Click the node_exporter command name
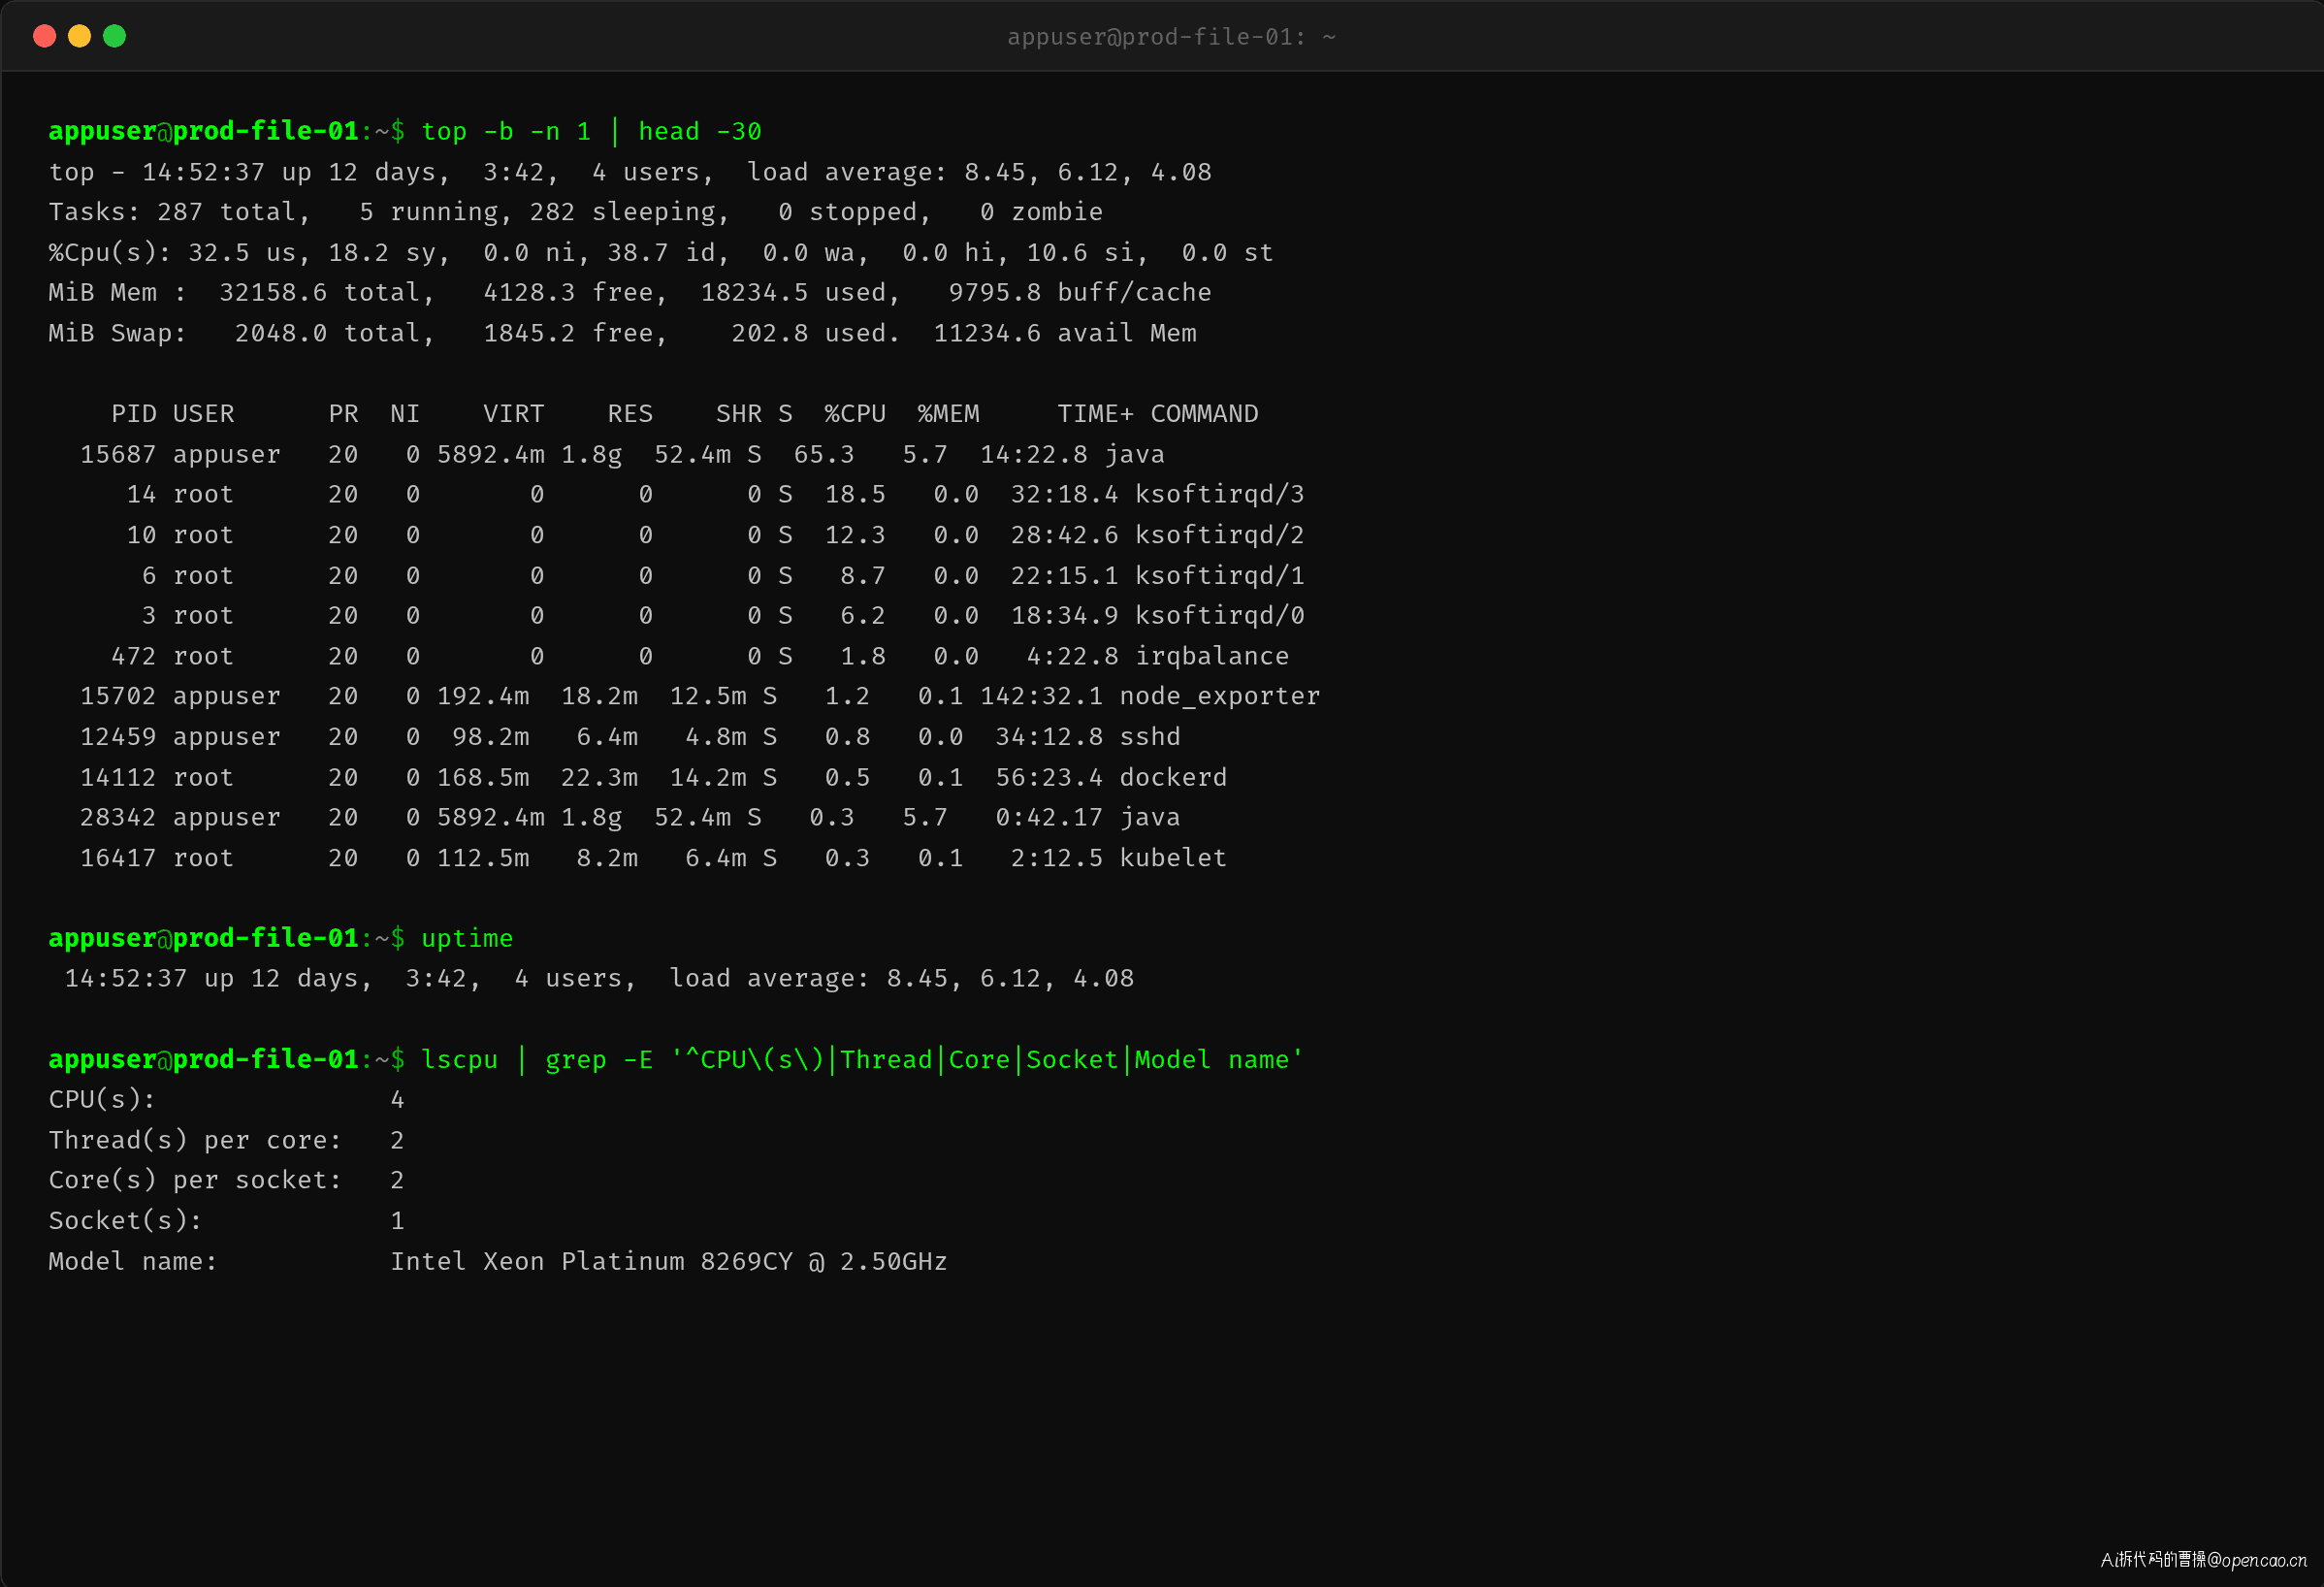 (1219, 696)
